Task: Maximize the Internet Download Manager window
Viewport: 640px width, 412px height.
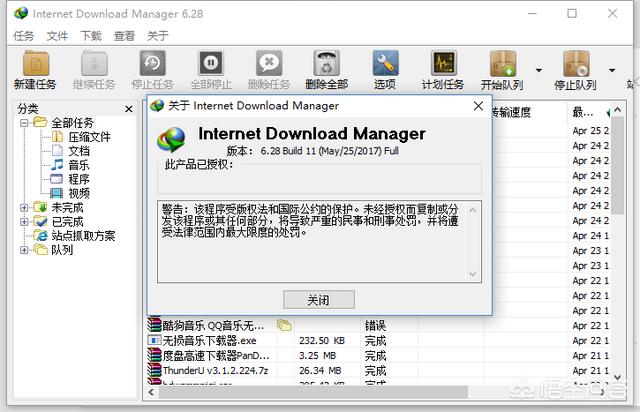Action: tap(572, 13)
